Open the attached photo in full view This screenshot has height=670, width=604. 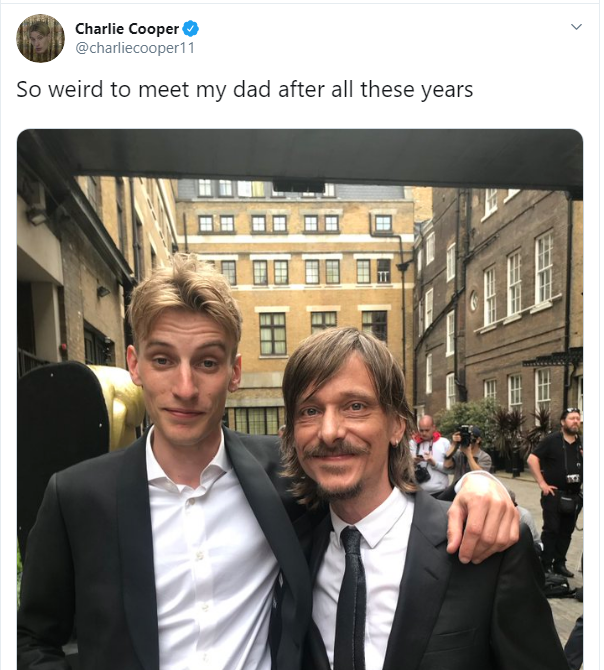300,399
